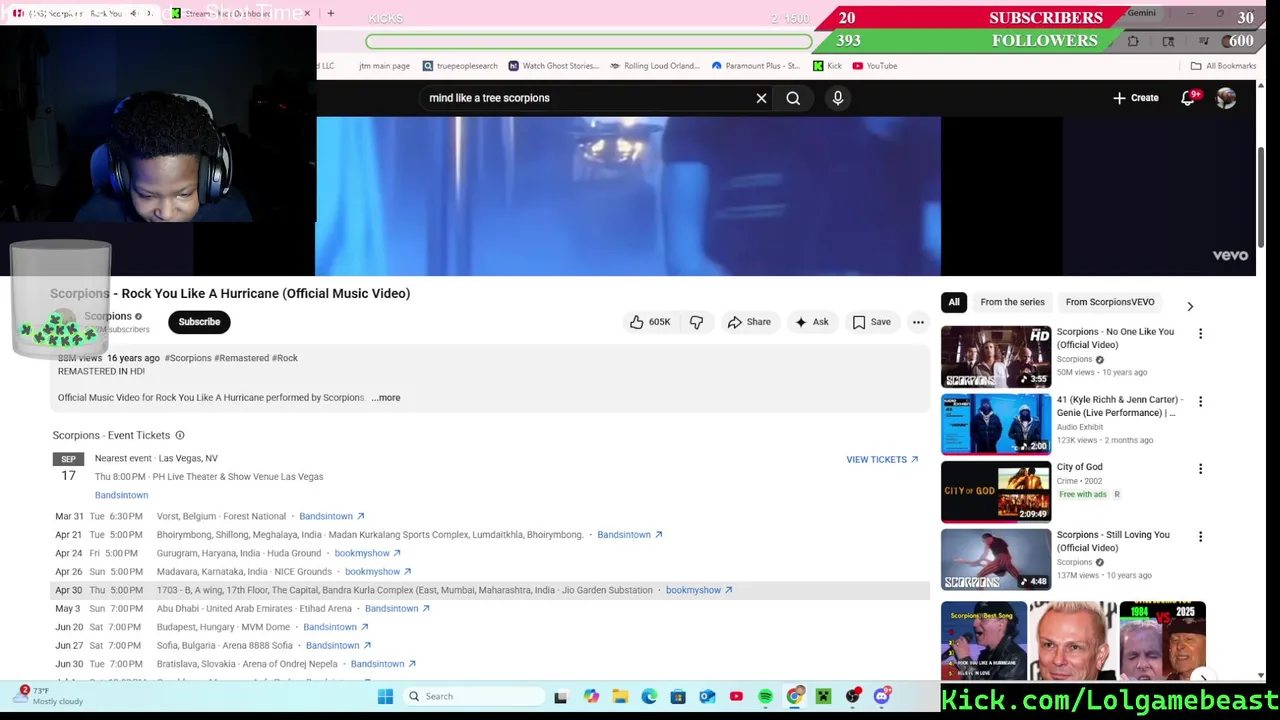Select the From ScorpionsVEVO chip
Viewport: 1280px width, 720px height.
(1110, 302)
